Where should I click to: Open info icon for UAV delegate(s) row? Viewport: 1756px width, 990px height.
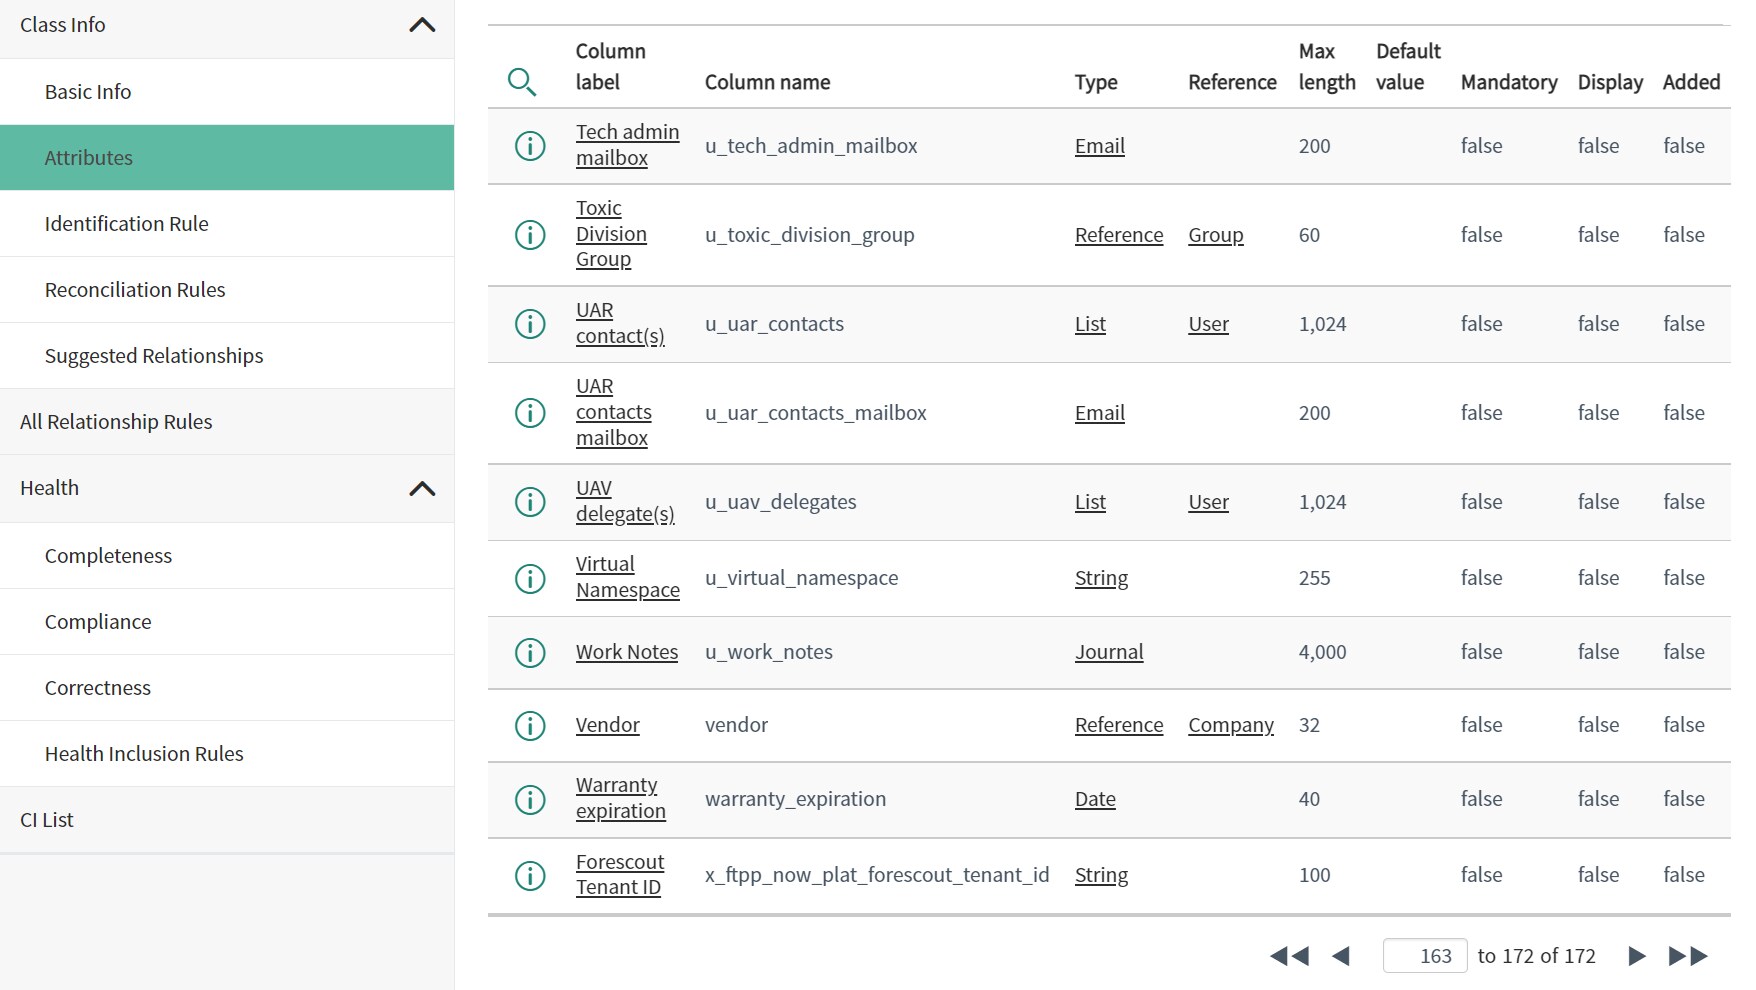click(530, 502)
